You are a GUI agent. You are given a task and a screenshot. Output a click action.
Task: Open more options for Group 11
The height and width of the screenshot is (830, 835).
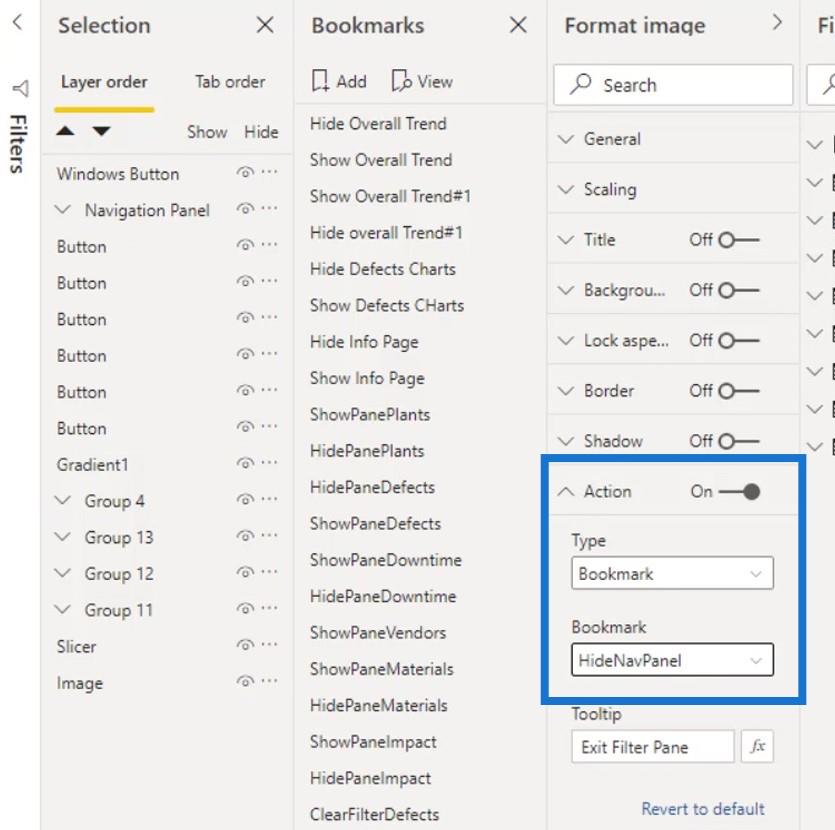click(x=269, y=608)
